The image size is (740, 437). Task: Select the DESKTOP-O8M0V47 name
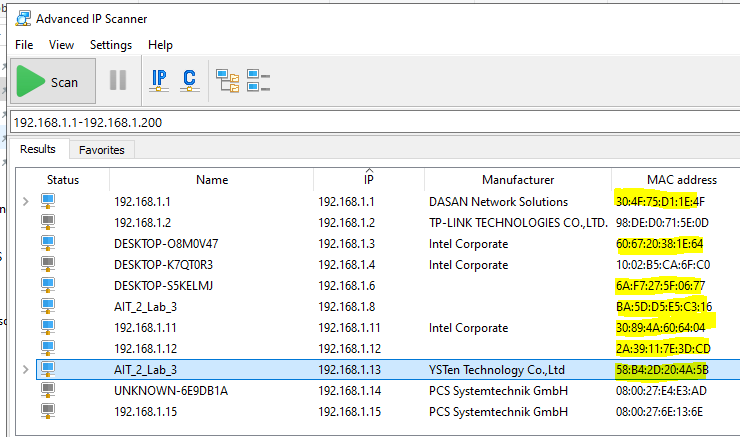tap(166, 244)
